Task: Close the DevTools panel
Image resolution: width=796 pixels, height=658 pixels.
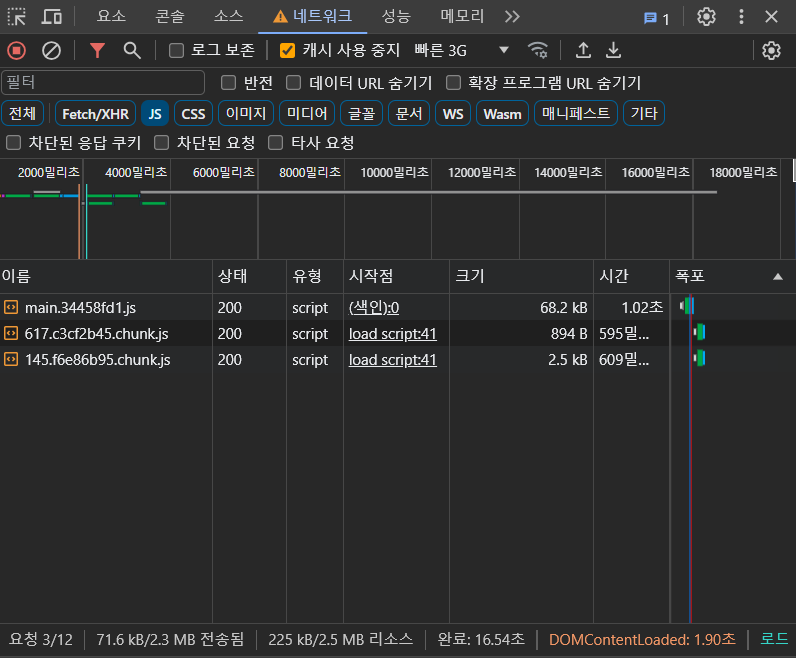Action: (x=771, y=17)
